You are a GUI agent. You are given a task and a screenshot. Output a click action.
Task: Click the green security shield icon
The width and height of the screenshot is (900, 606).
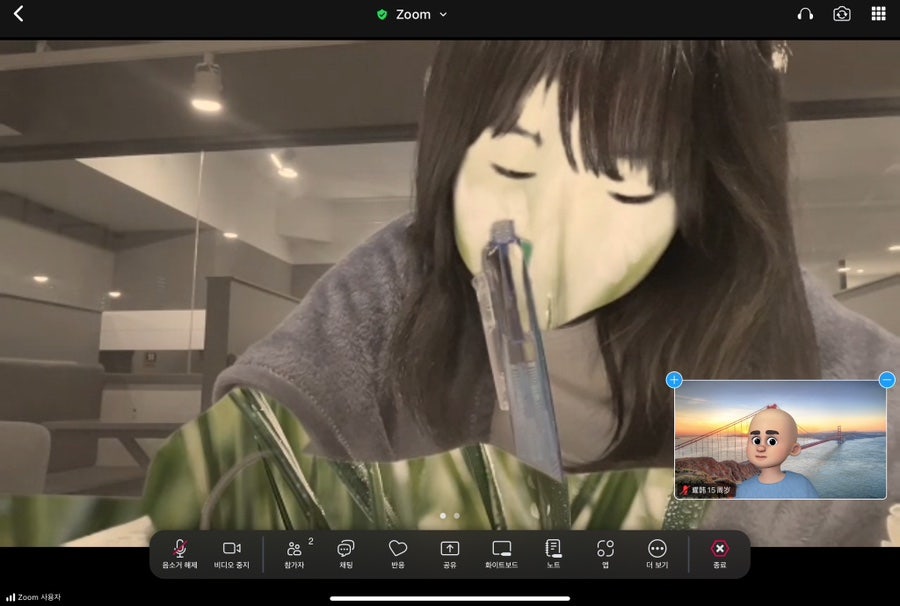pos(382,14)
